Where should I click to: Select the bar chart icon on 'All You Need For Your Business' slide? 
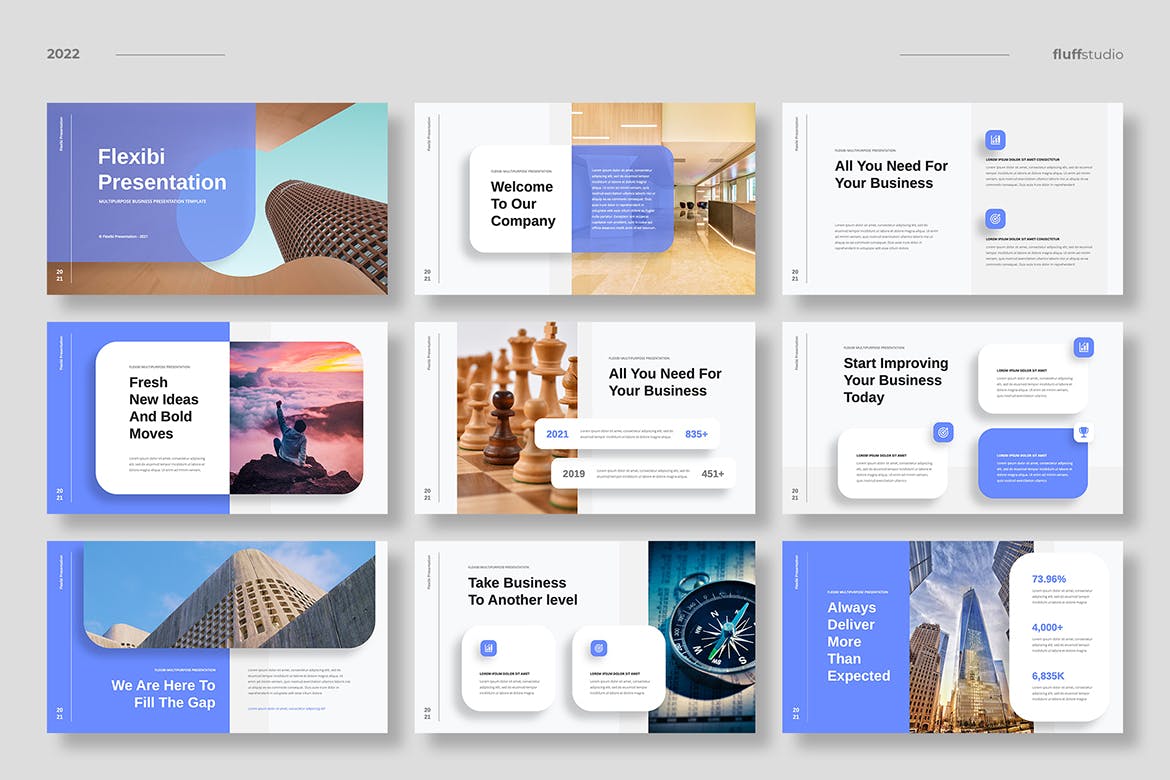tap(996, 140)
